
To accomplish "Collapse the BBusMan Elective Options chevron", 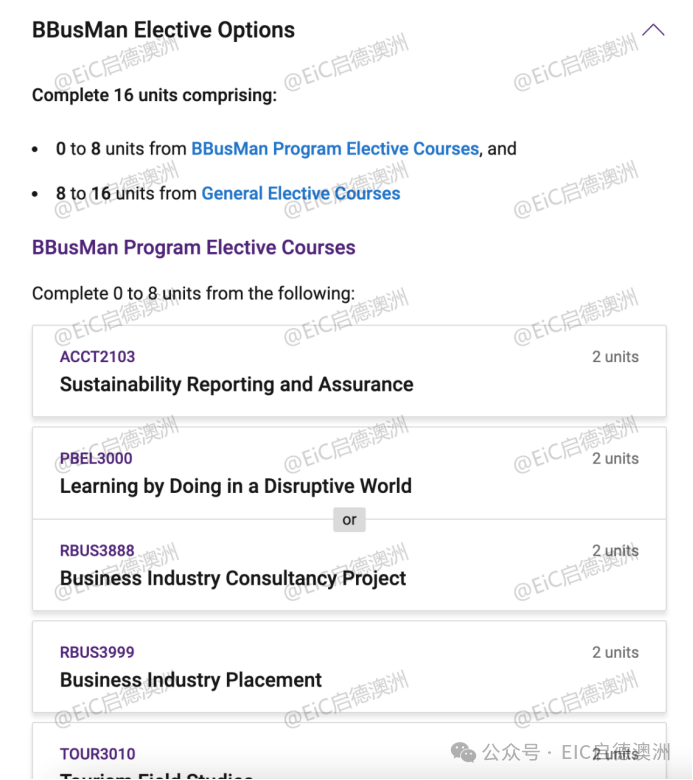I will click(653, 30).
